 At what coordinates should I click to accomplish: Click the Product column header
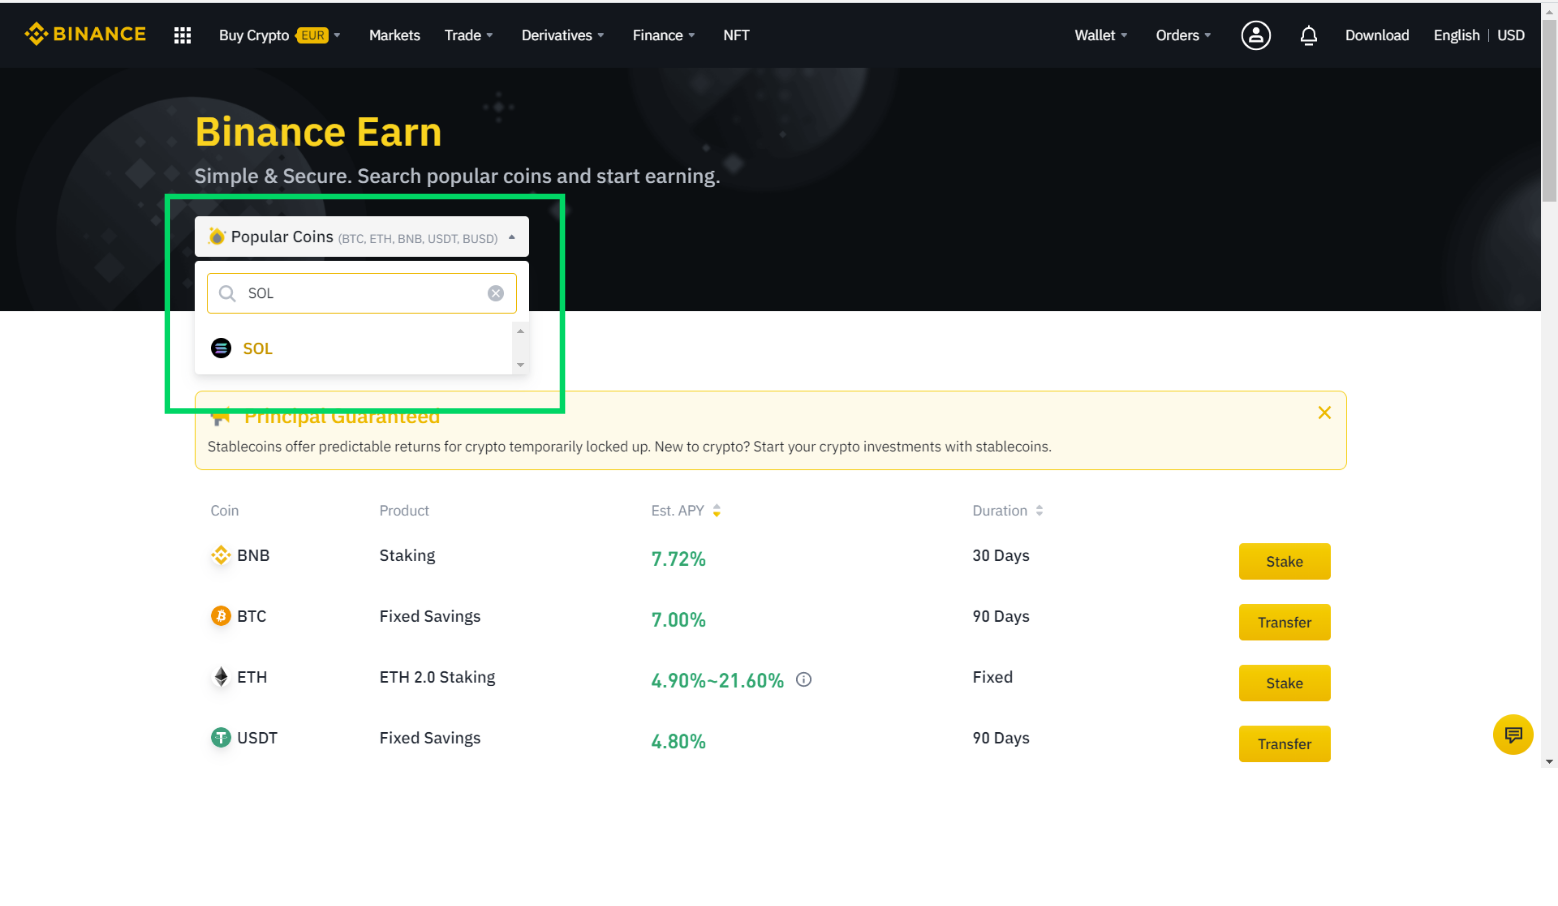404,511
